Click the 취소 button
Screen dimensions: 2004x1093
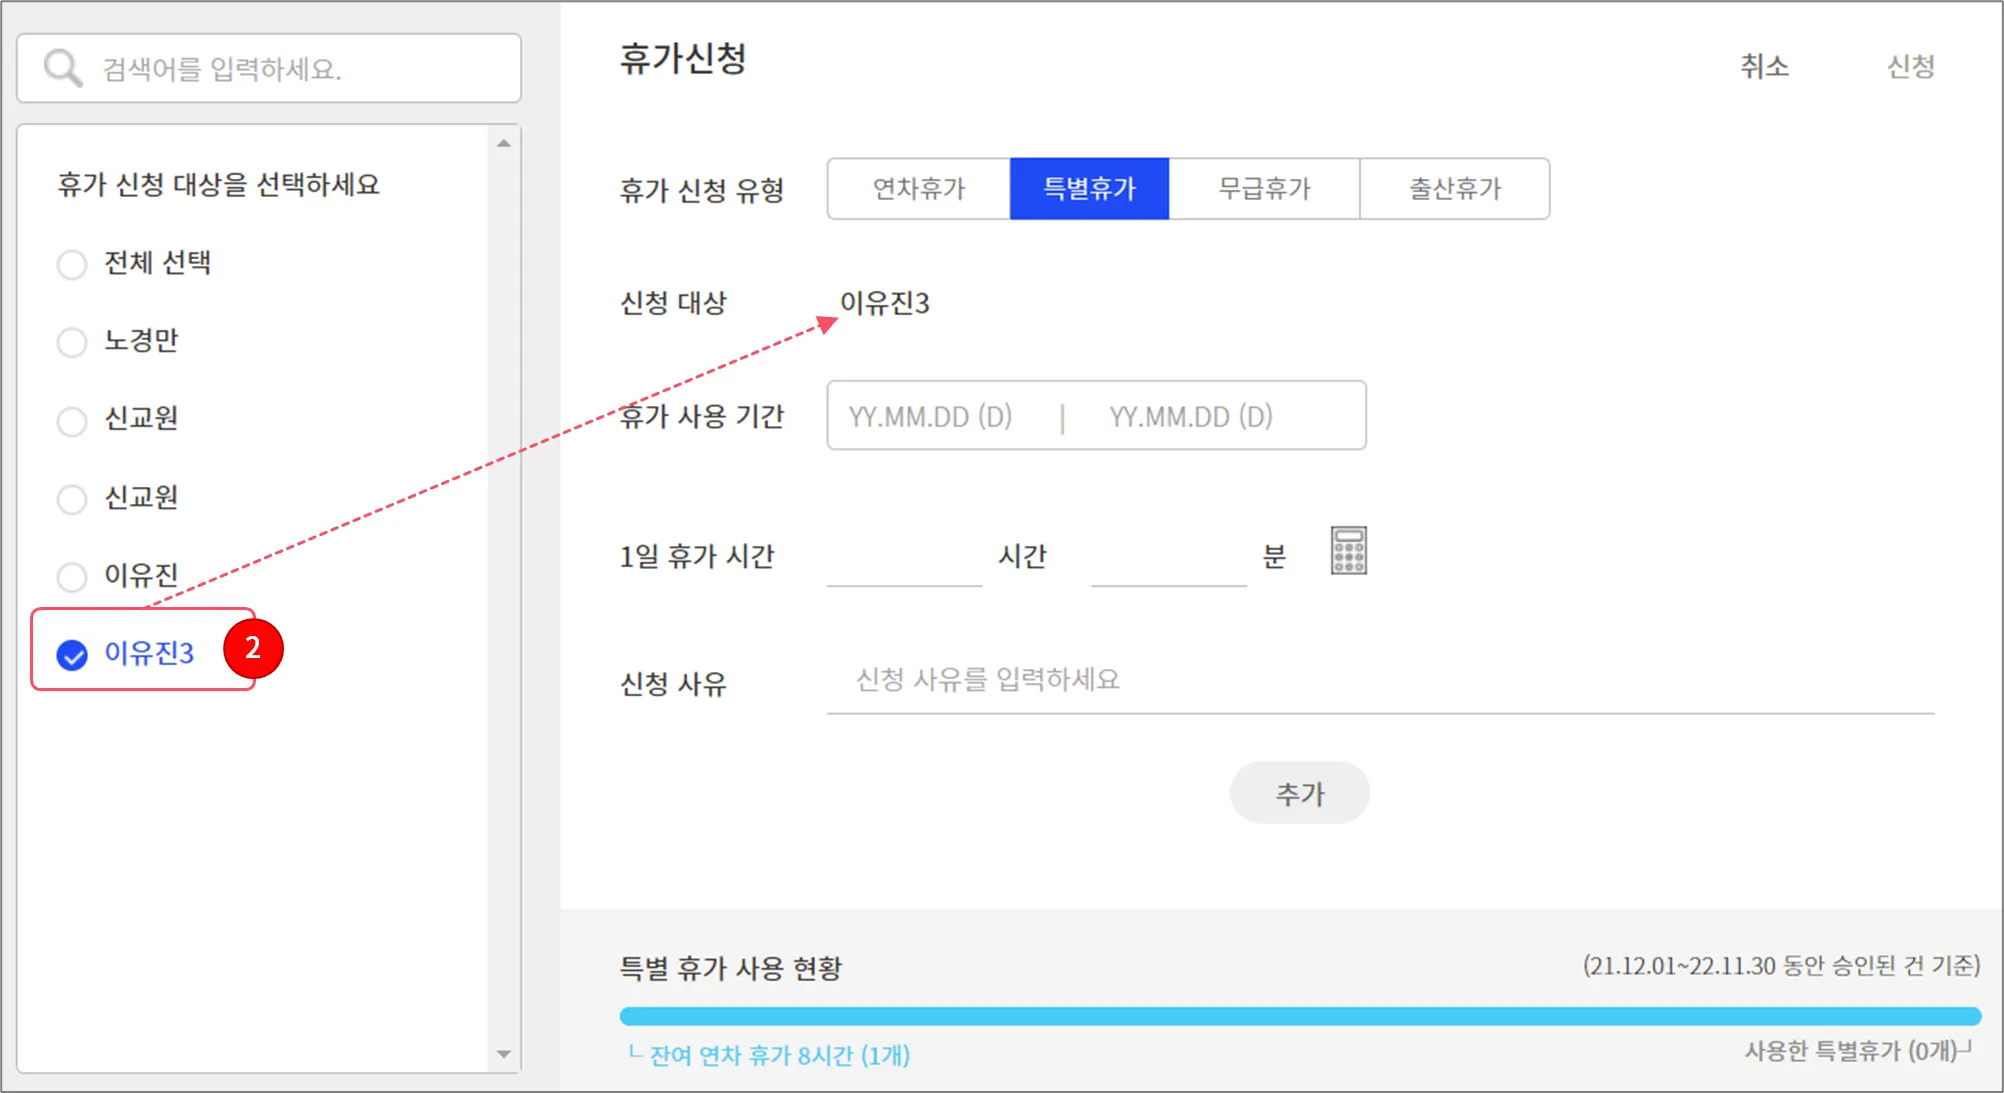click(1764, 66)
